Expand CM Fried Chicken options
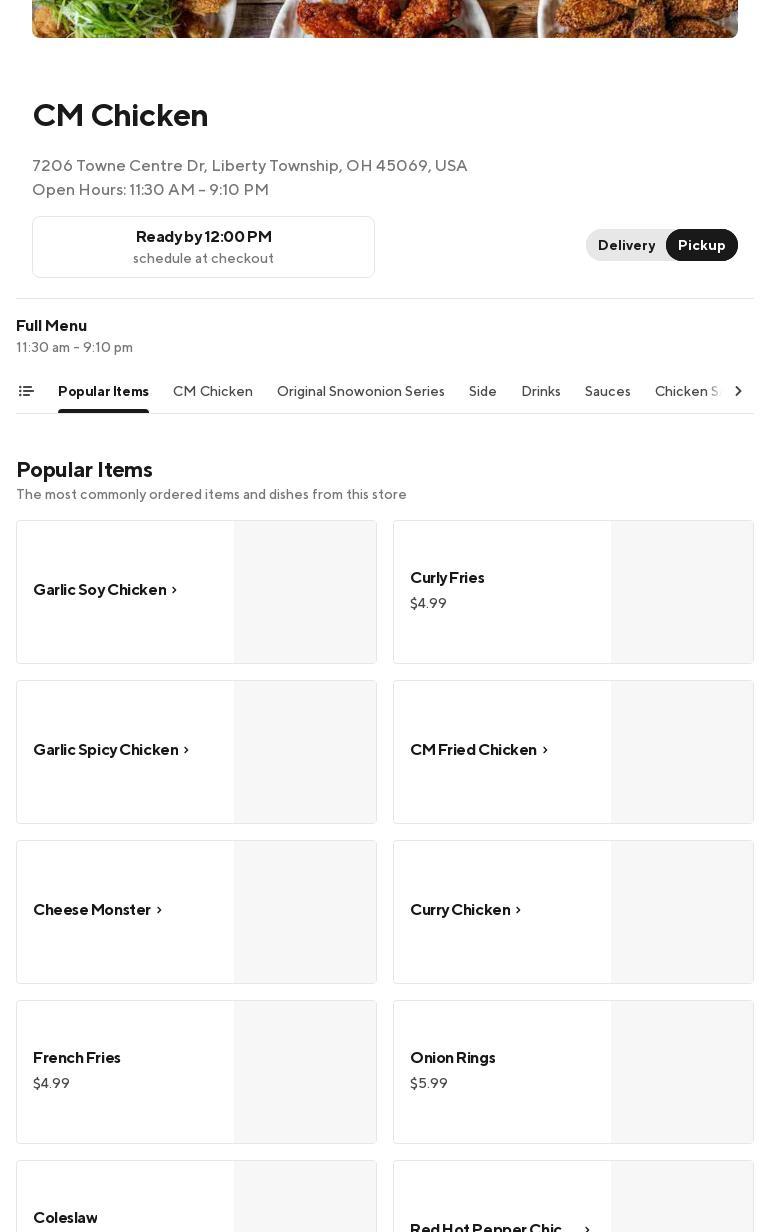 (480, 750)
